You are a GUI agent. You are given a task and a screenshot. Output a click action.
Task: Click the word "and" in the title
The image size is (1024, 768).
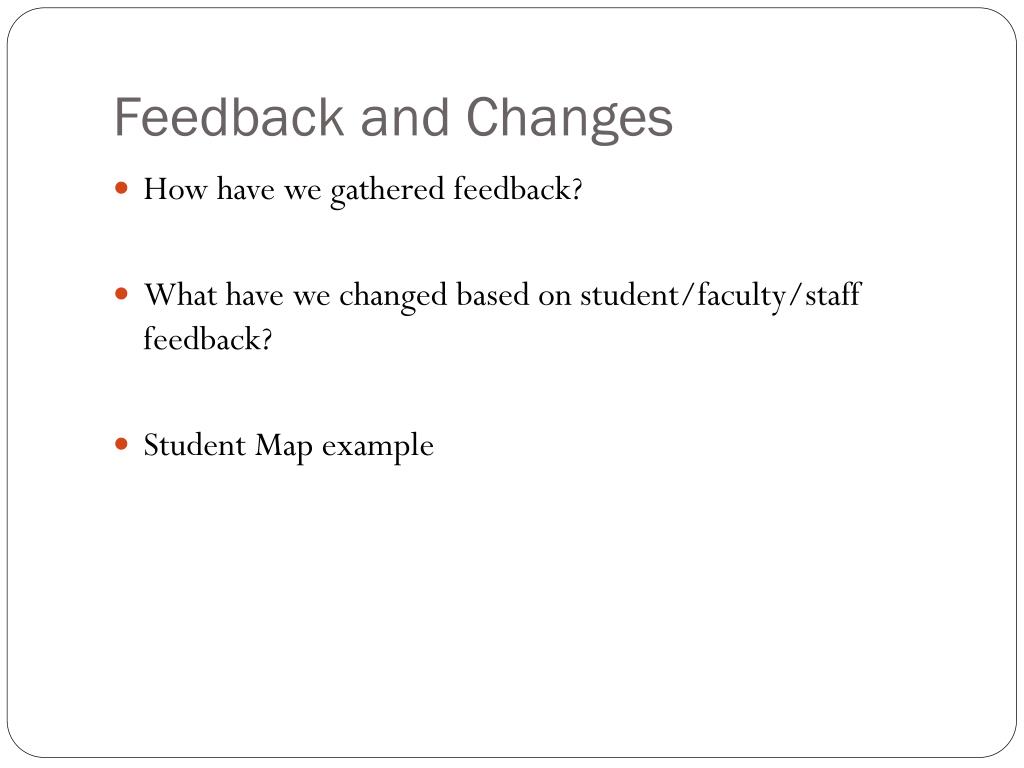pyautogui.click(x=404, y=118)
